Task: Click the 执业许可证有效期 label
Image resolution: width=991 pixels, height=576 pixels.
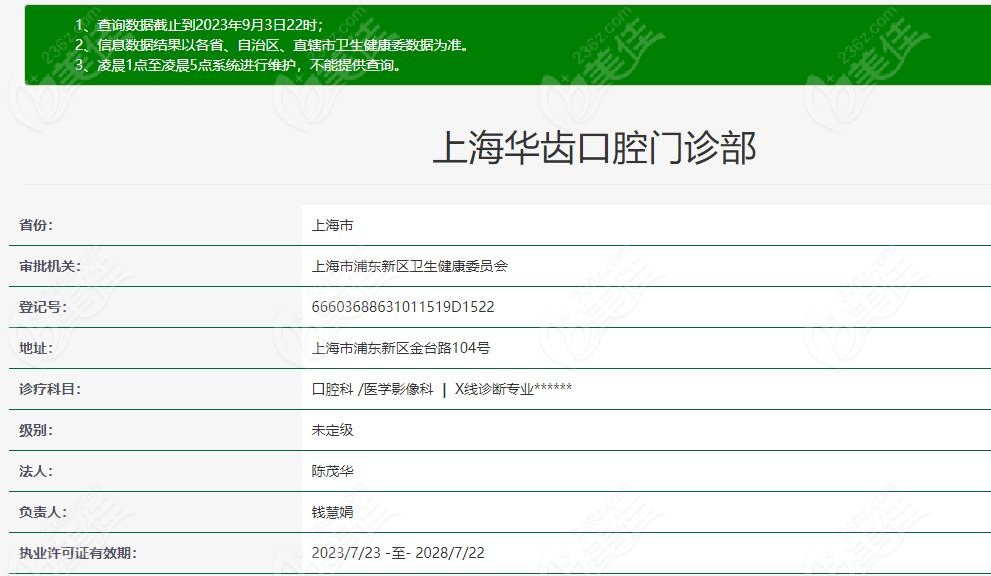Action: [x=78, y=553]
